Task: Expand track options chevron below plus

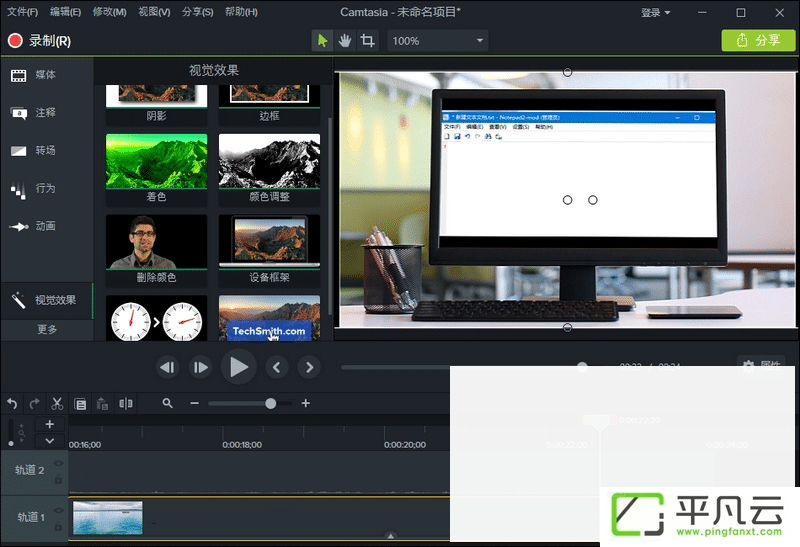Action: click(x=49, y=441)
